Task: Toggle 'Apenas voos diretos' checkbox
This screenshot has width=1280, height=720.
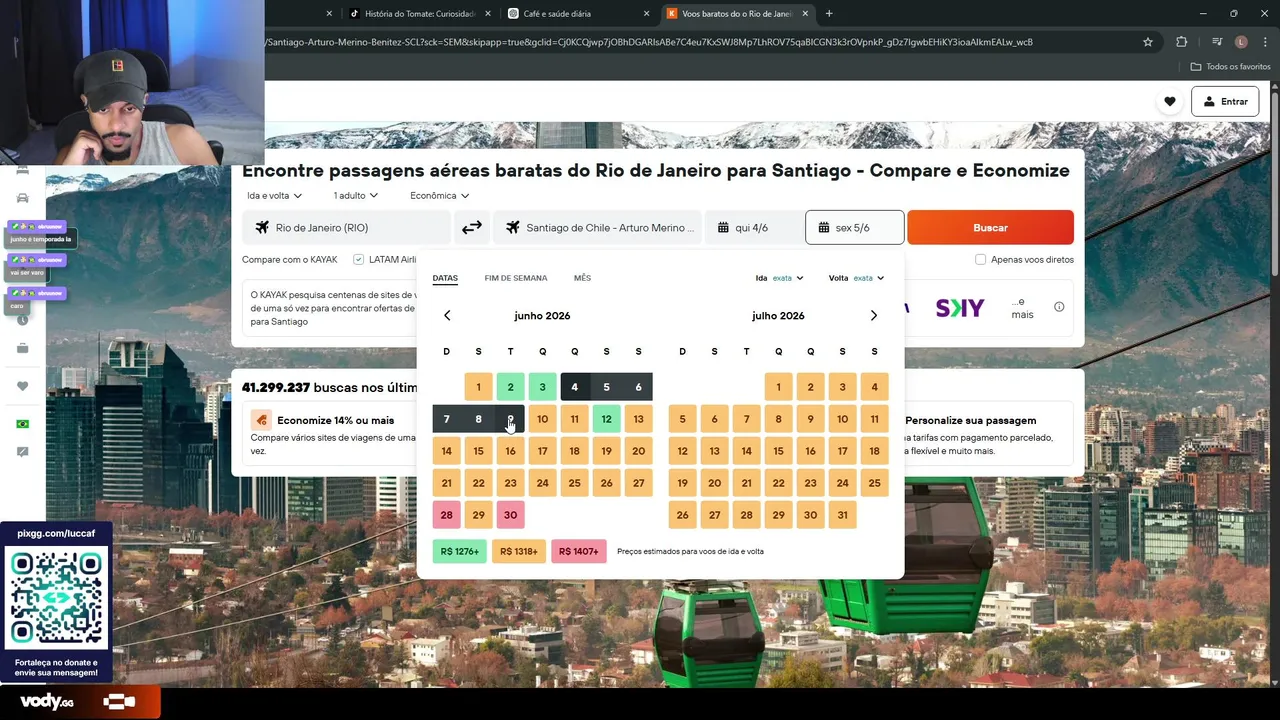Action: coord(980,259)
